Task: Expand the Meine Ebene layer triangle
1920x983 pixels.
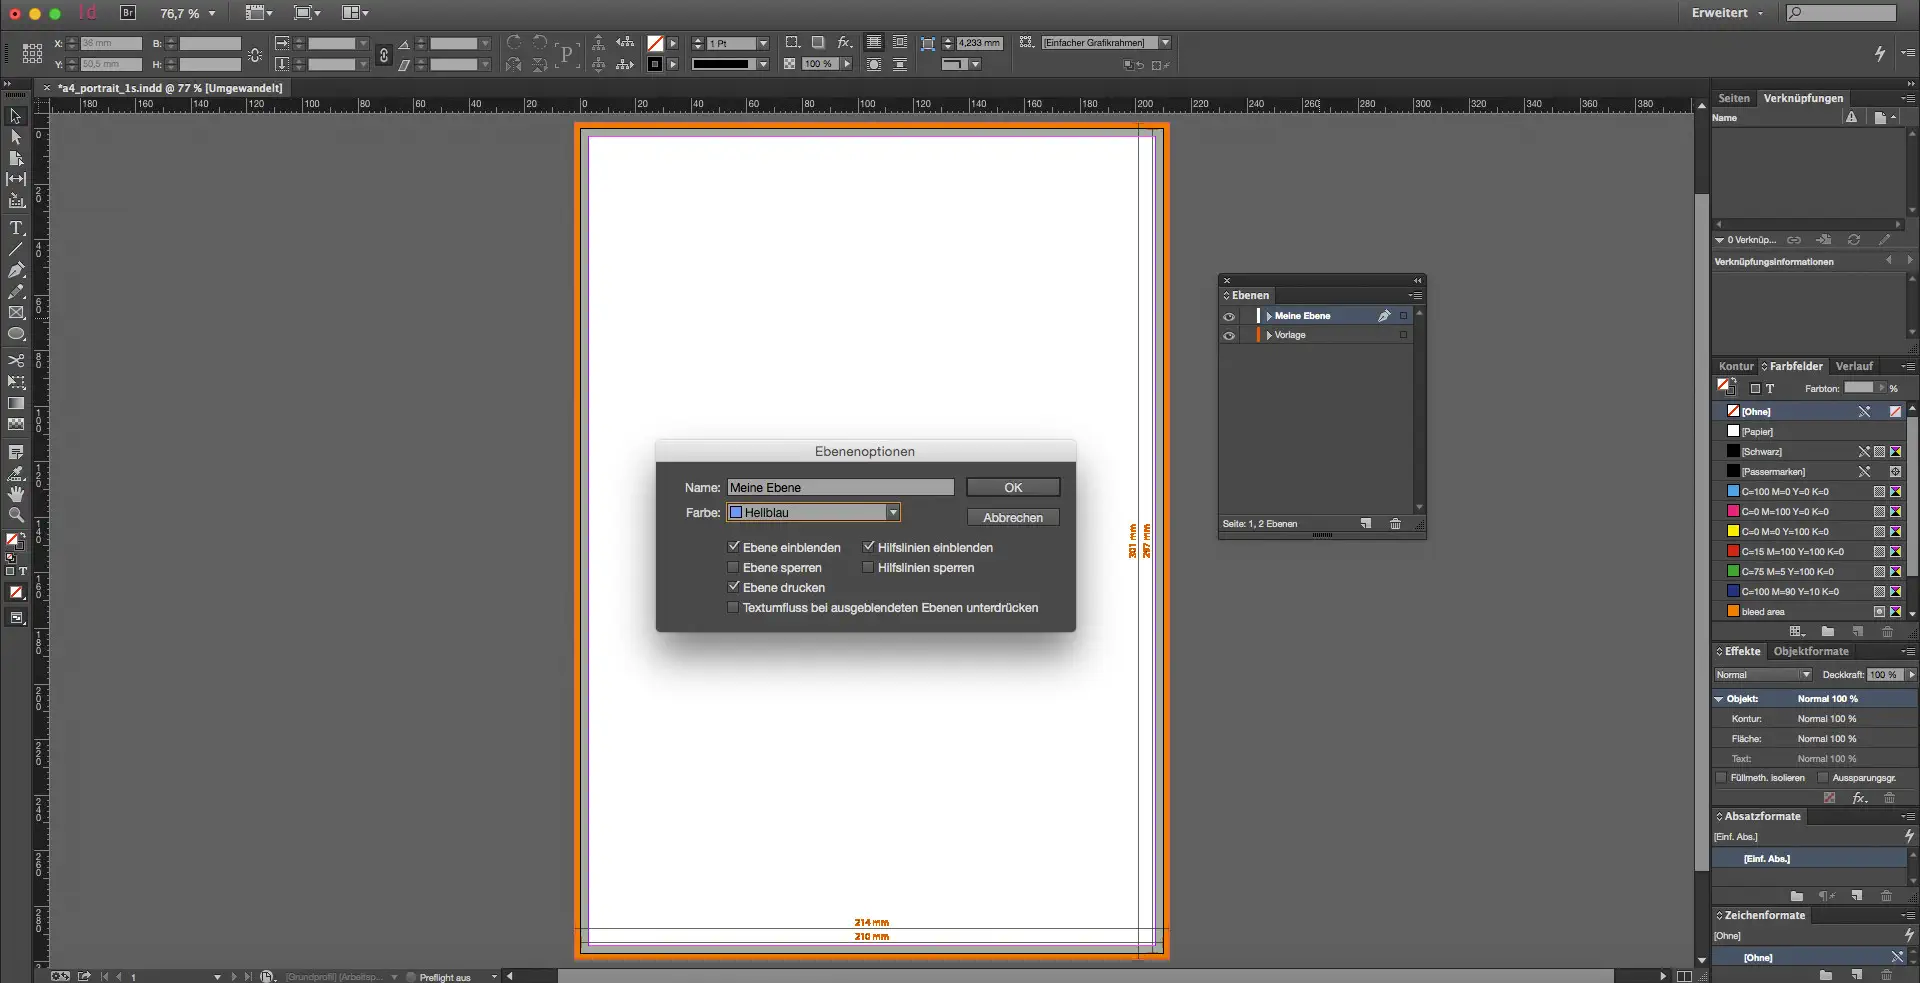Action: coord(1269,316)
